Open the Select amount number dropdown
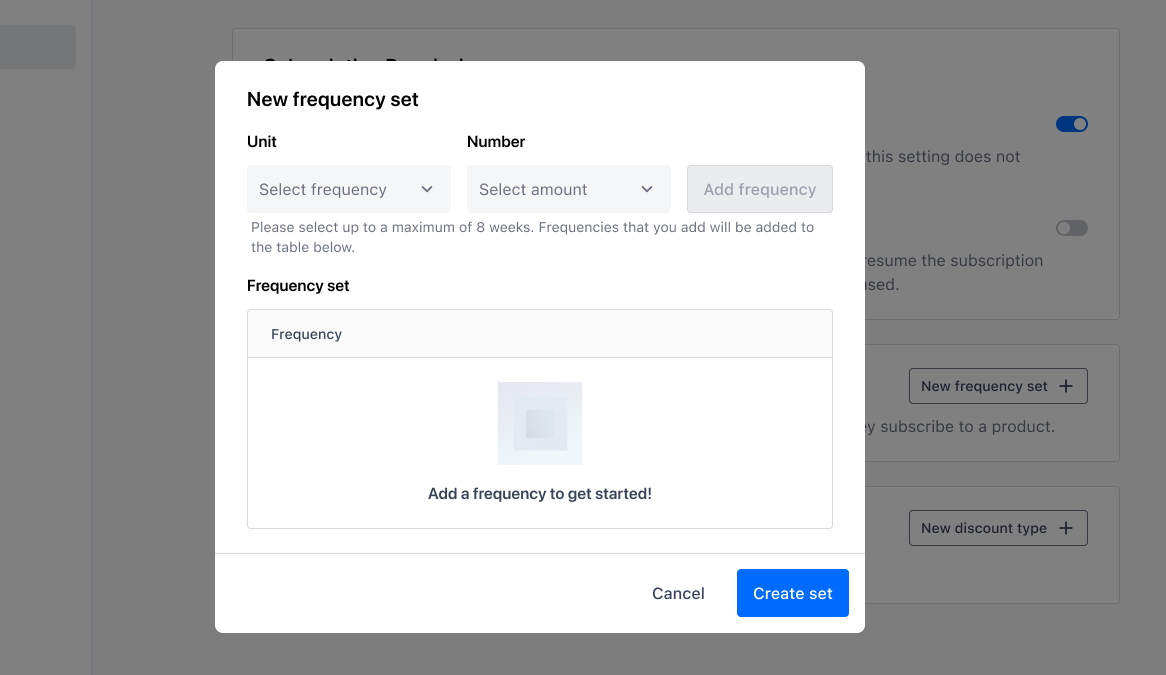 pyautogui.click(x=569, y=190)
